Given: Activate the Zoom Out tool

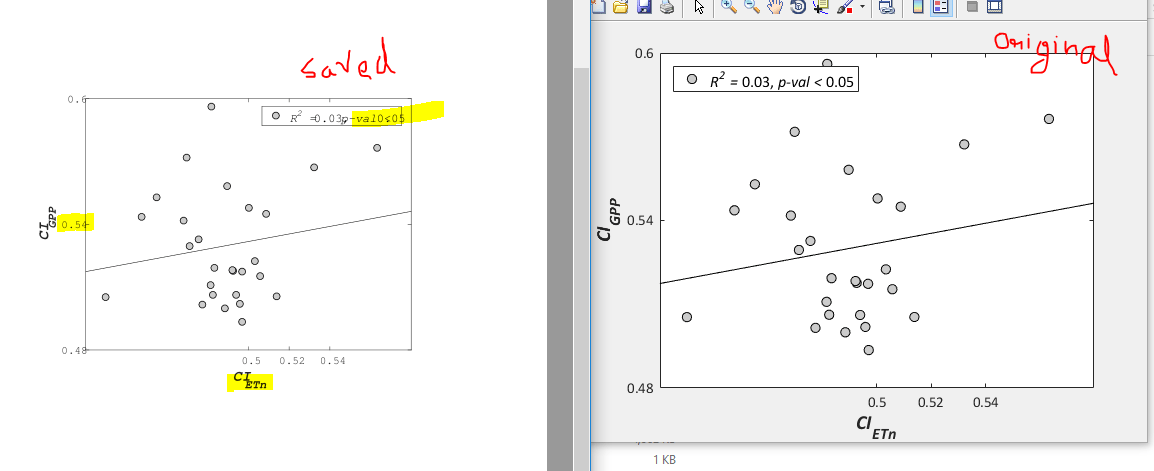Looking at the screenshot, I should pyautogui.click(x=751, y=7).
